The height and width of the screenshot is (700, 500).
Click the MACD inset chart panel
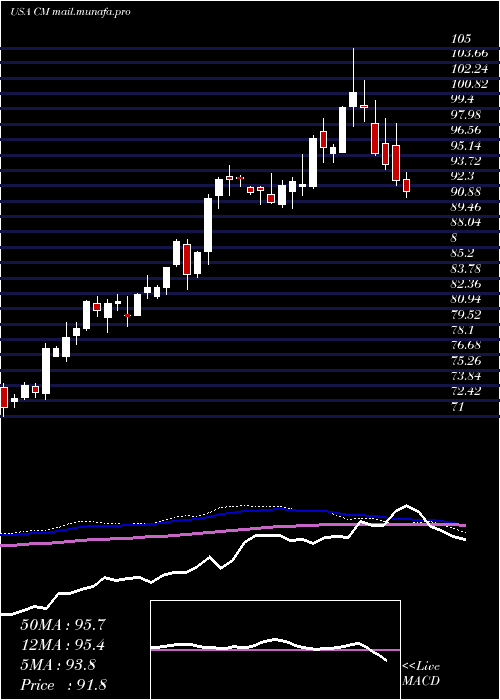tap(275, 650)
